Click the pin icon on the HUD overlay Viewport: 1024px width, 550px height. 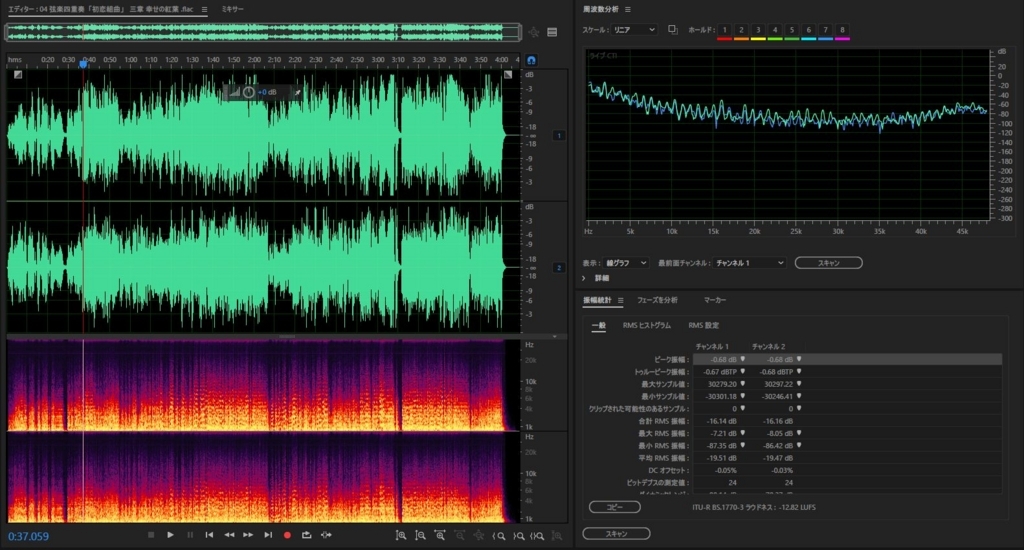coord(297,92)
